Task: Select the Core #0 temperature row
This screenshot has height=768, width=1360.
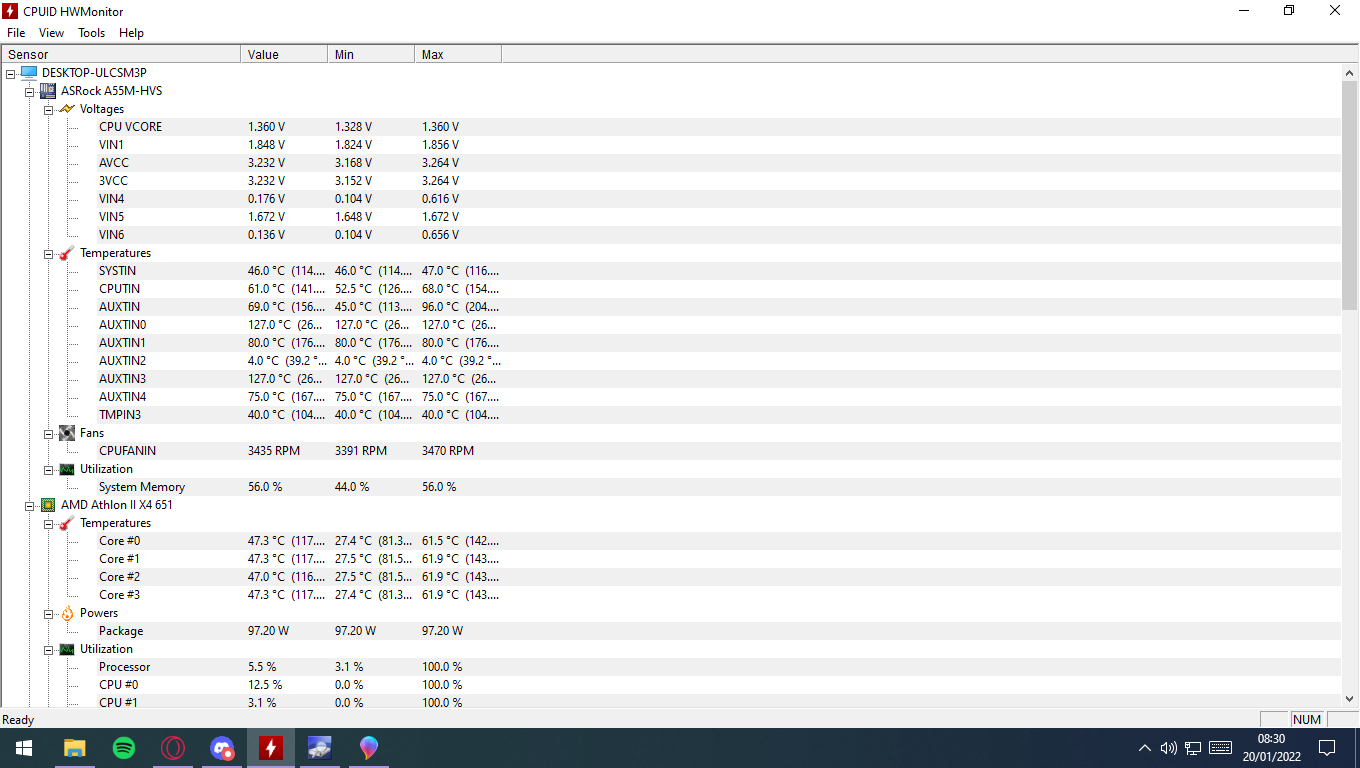Action: 671,541
